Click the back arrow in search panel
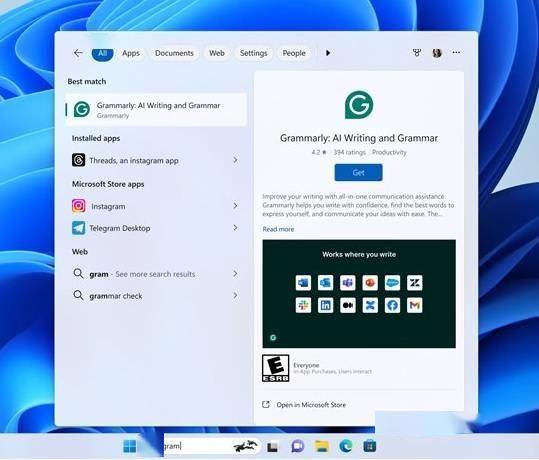539x460 pixels. (x=78, y=53)
